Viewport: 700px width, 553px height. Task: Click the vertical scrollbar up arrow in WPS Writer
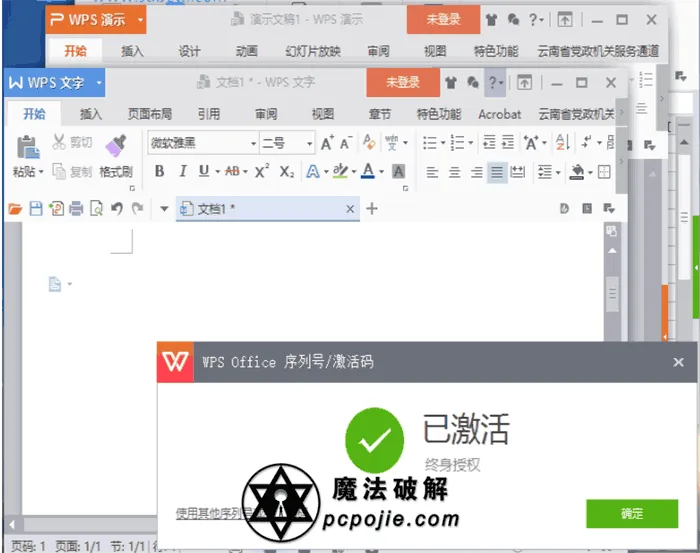(612, 250)
